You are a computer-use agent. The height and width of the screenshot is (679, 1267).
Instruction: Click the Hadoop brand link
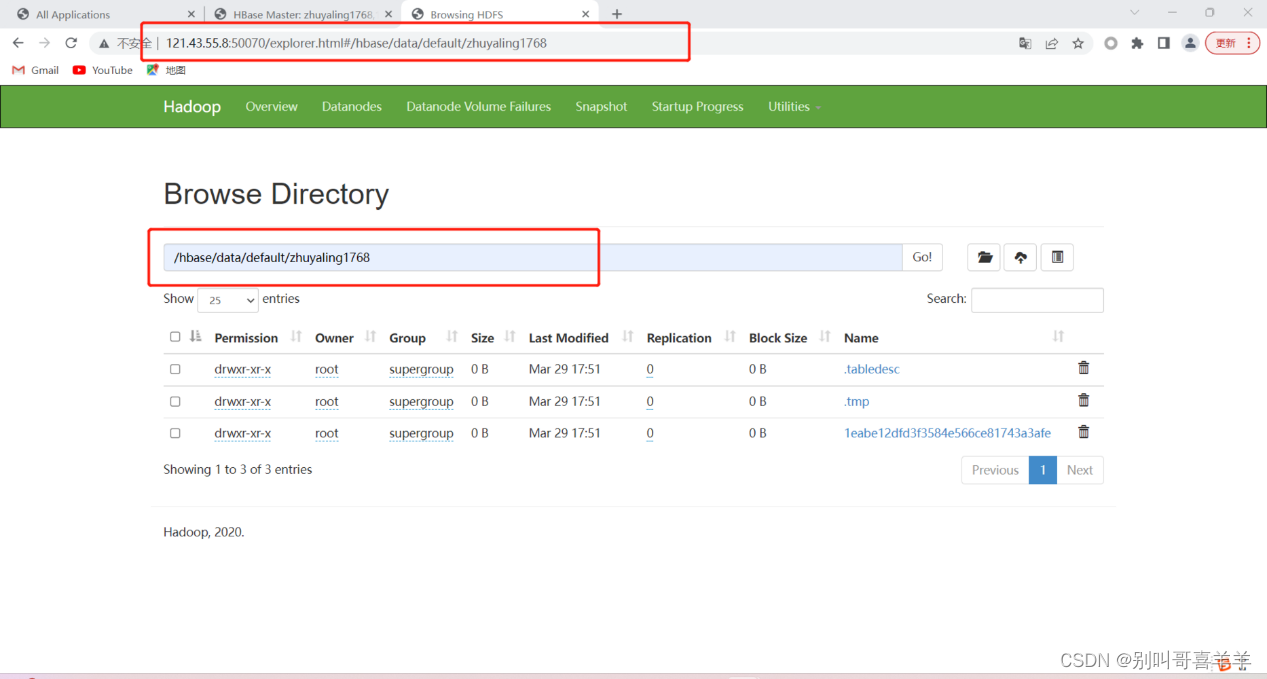(192, 107)
